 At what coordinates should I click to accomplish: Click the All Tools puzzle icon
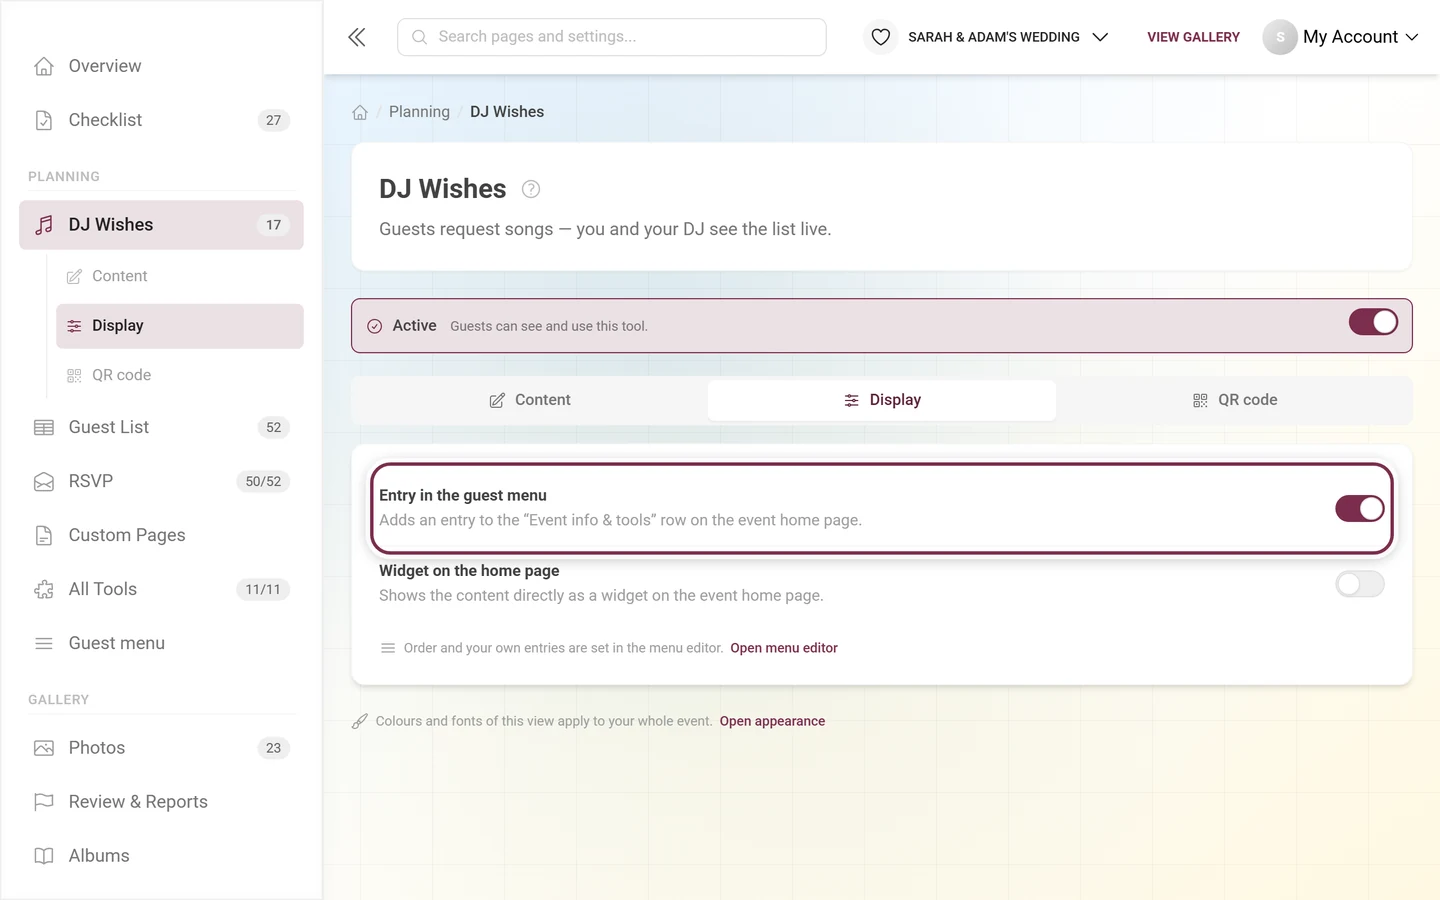point(44,589)
